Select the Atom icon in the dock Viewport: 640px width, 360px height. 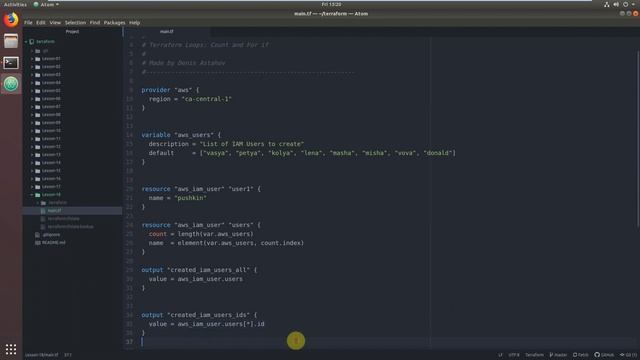tap(11, 84)
